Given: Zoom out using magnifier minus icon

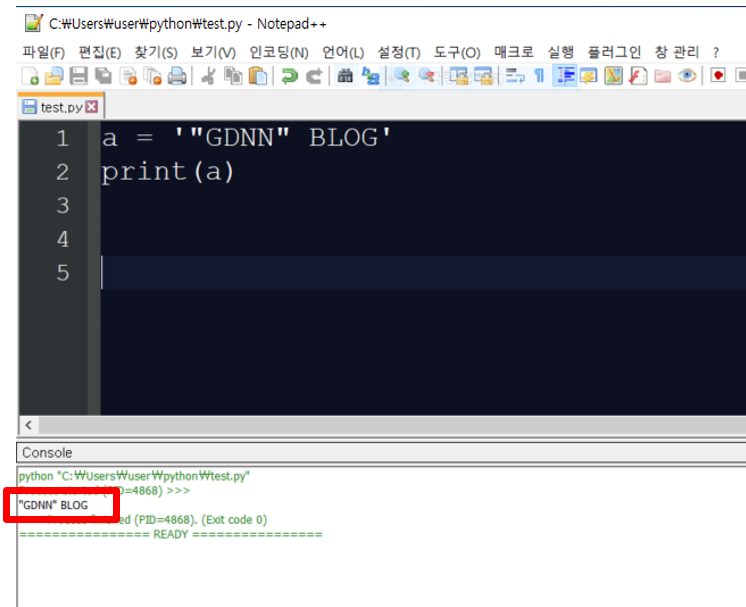Looking at the screenshot, I should point(426,76).
